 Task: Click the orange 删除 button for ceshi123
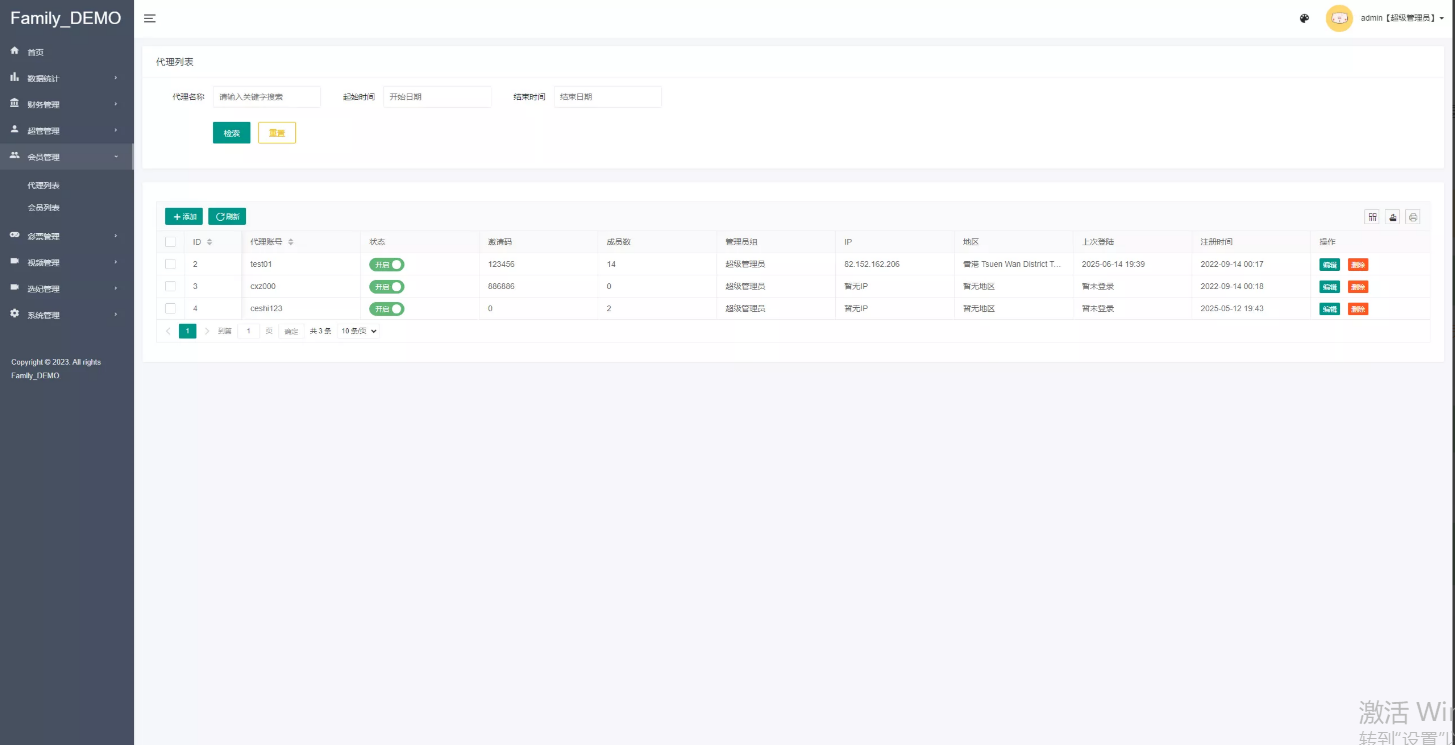click(x=1357, y=309)
